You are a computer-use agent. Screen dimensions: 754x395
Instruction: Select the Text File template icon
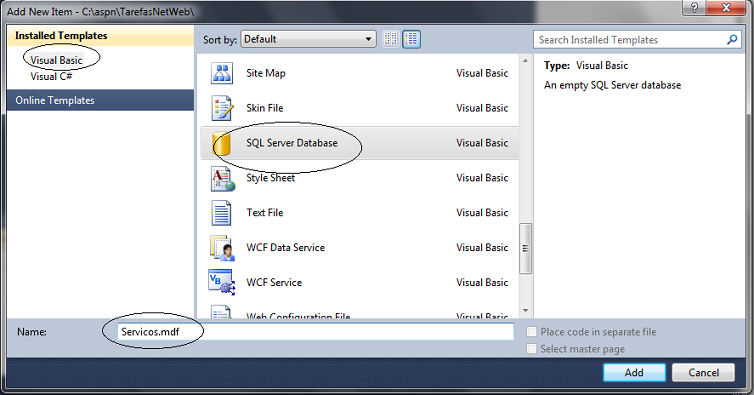click(x=221, y=213)
